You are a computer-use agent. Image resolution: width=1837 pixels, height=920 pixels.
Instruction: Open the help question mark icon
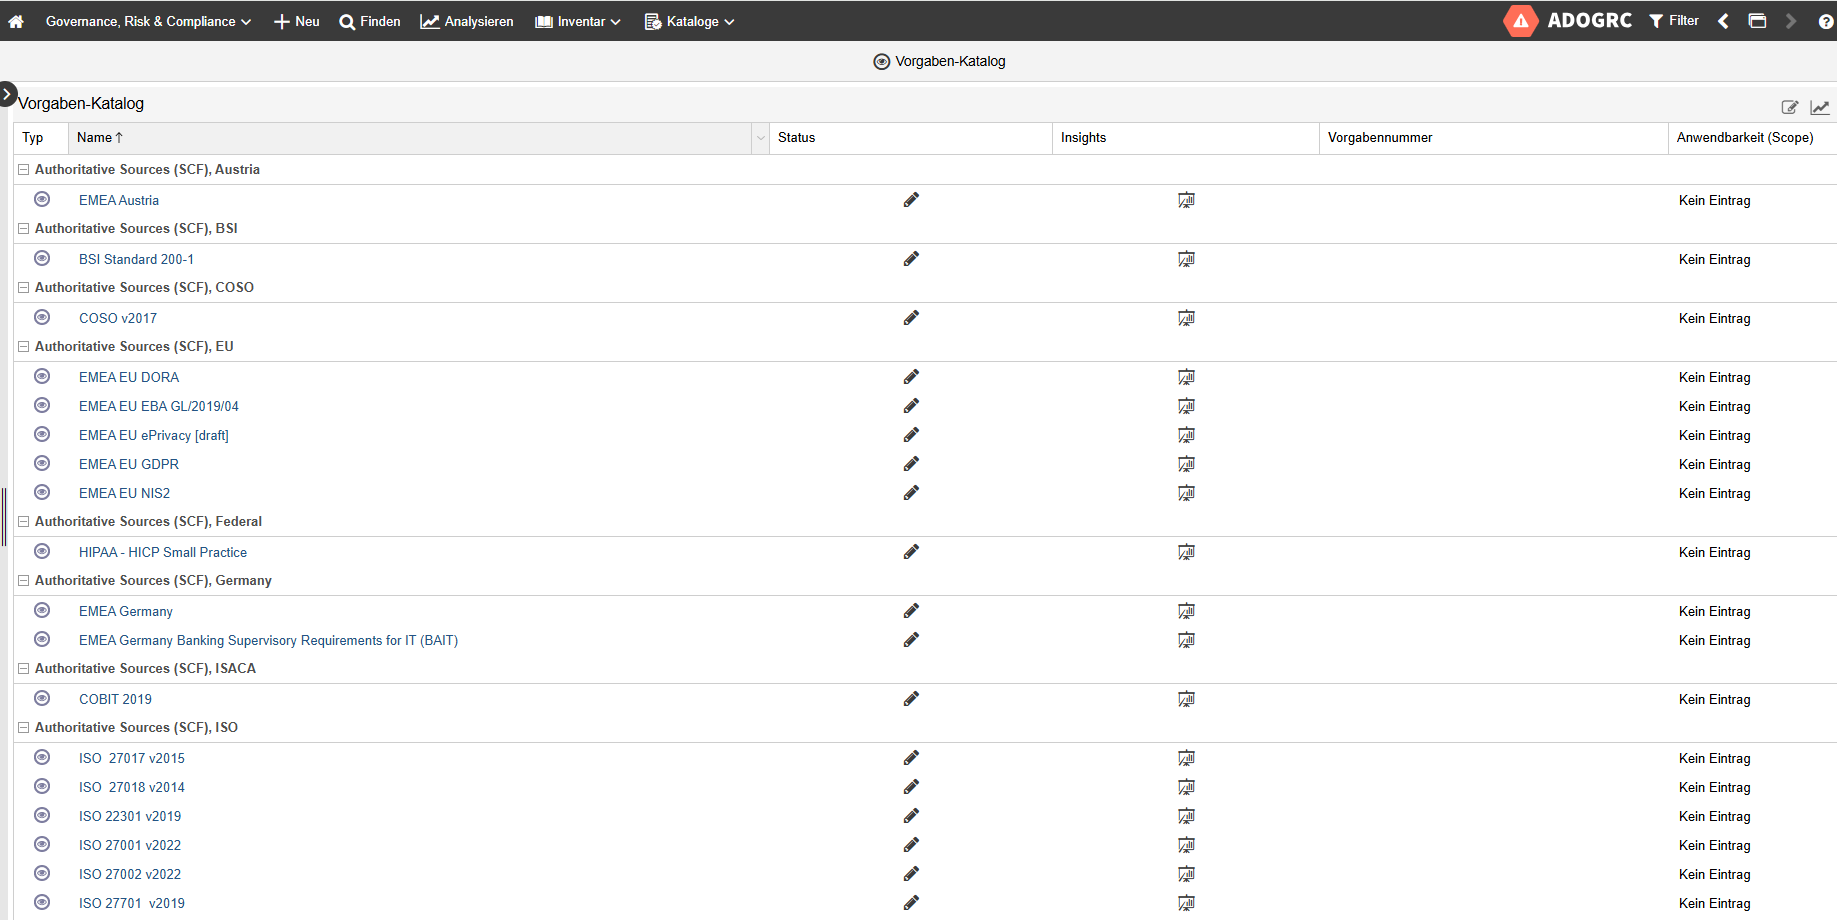[1826, 21]
